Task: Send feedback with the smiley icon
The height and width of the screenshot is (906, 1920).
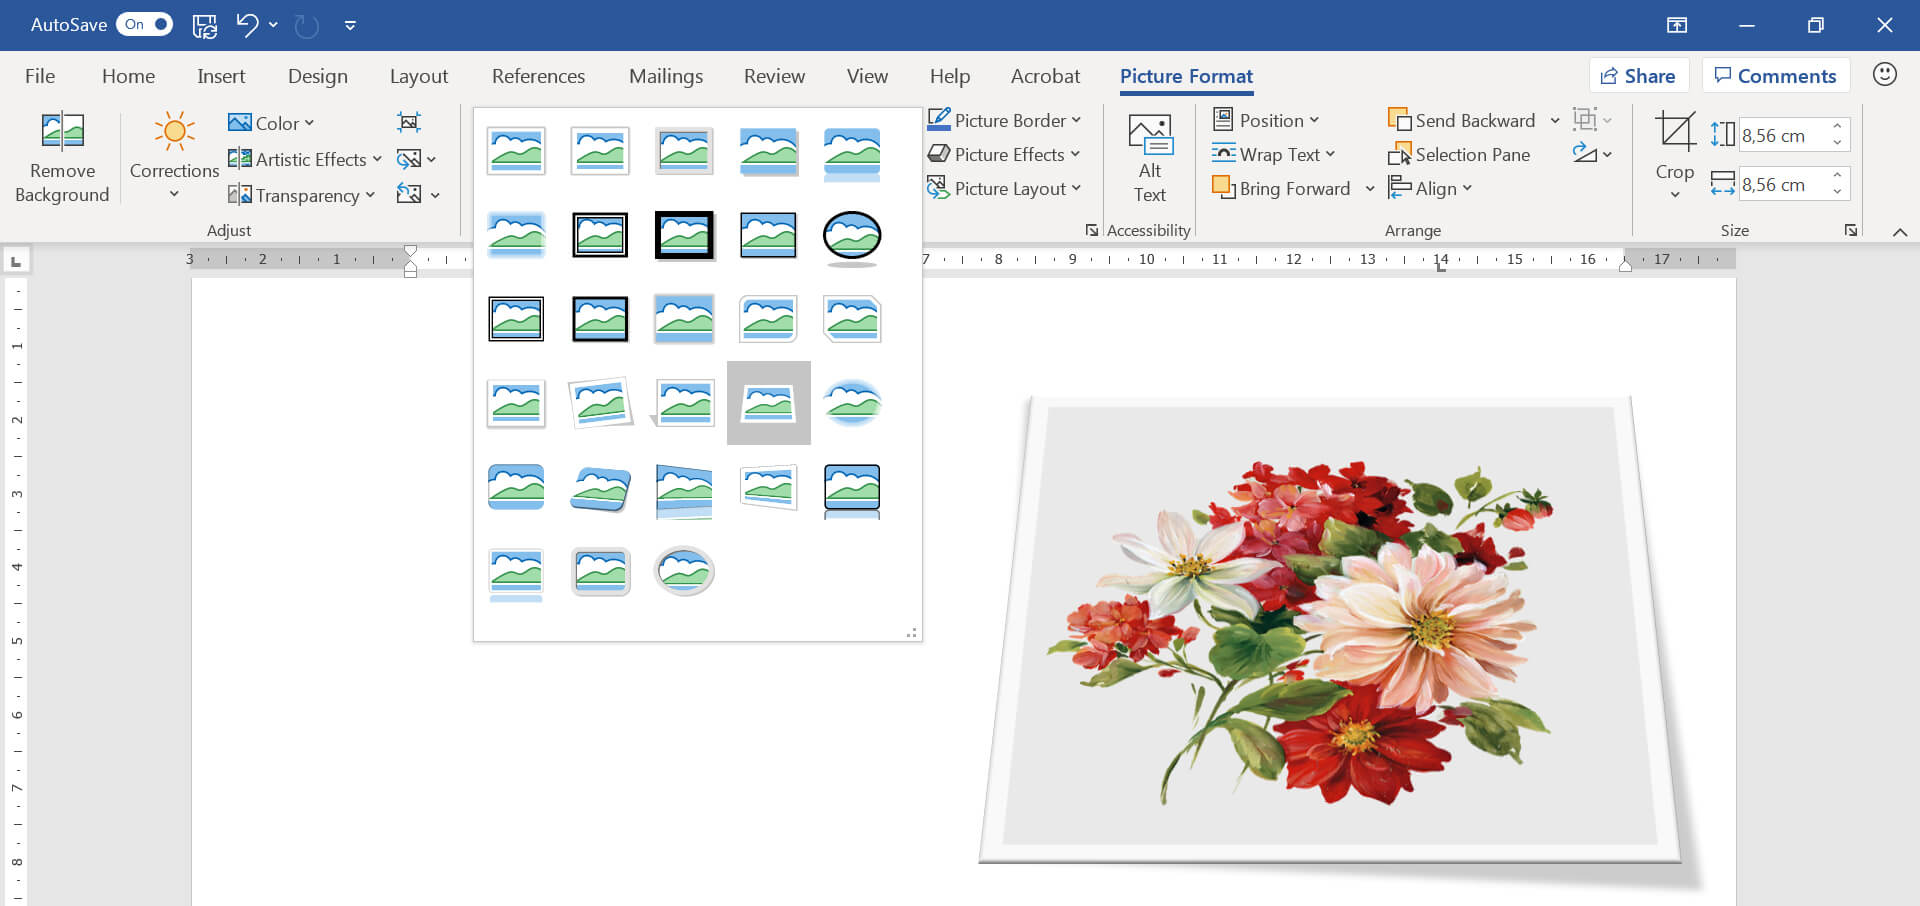Action: point(1884,75)
